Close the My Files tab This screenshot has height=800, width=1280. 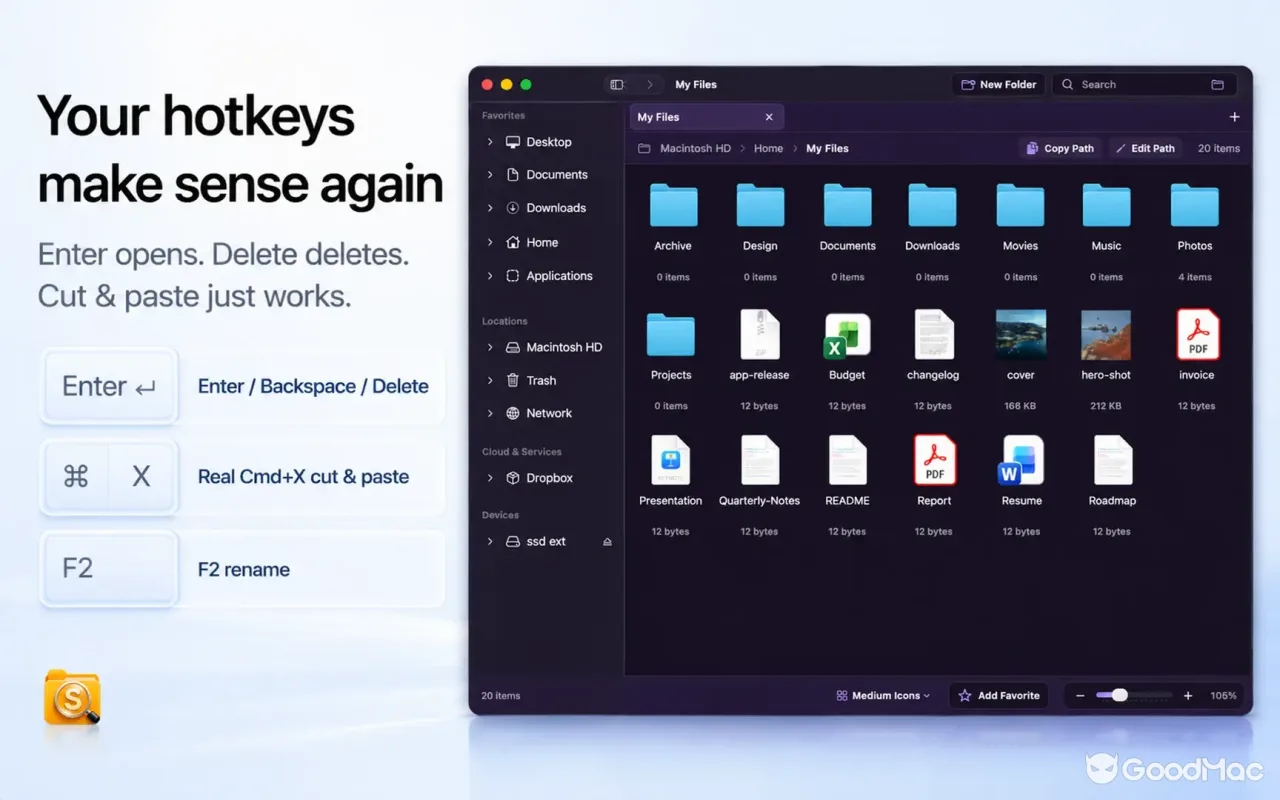(x=769, y=117)
